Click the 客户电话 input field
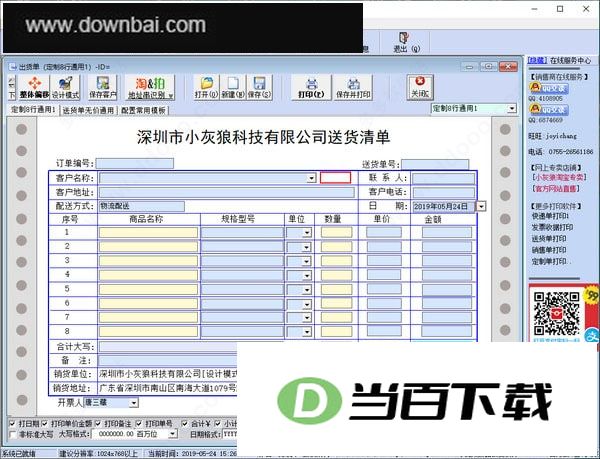This screenshot has height=459, width=600. (443, 192)
